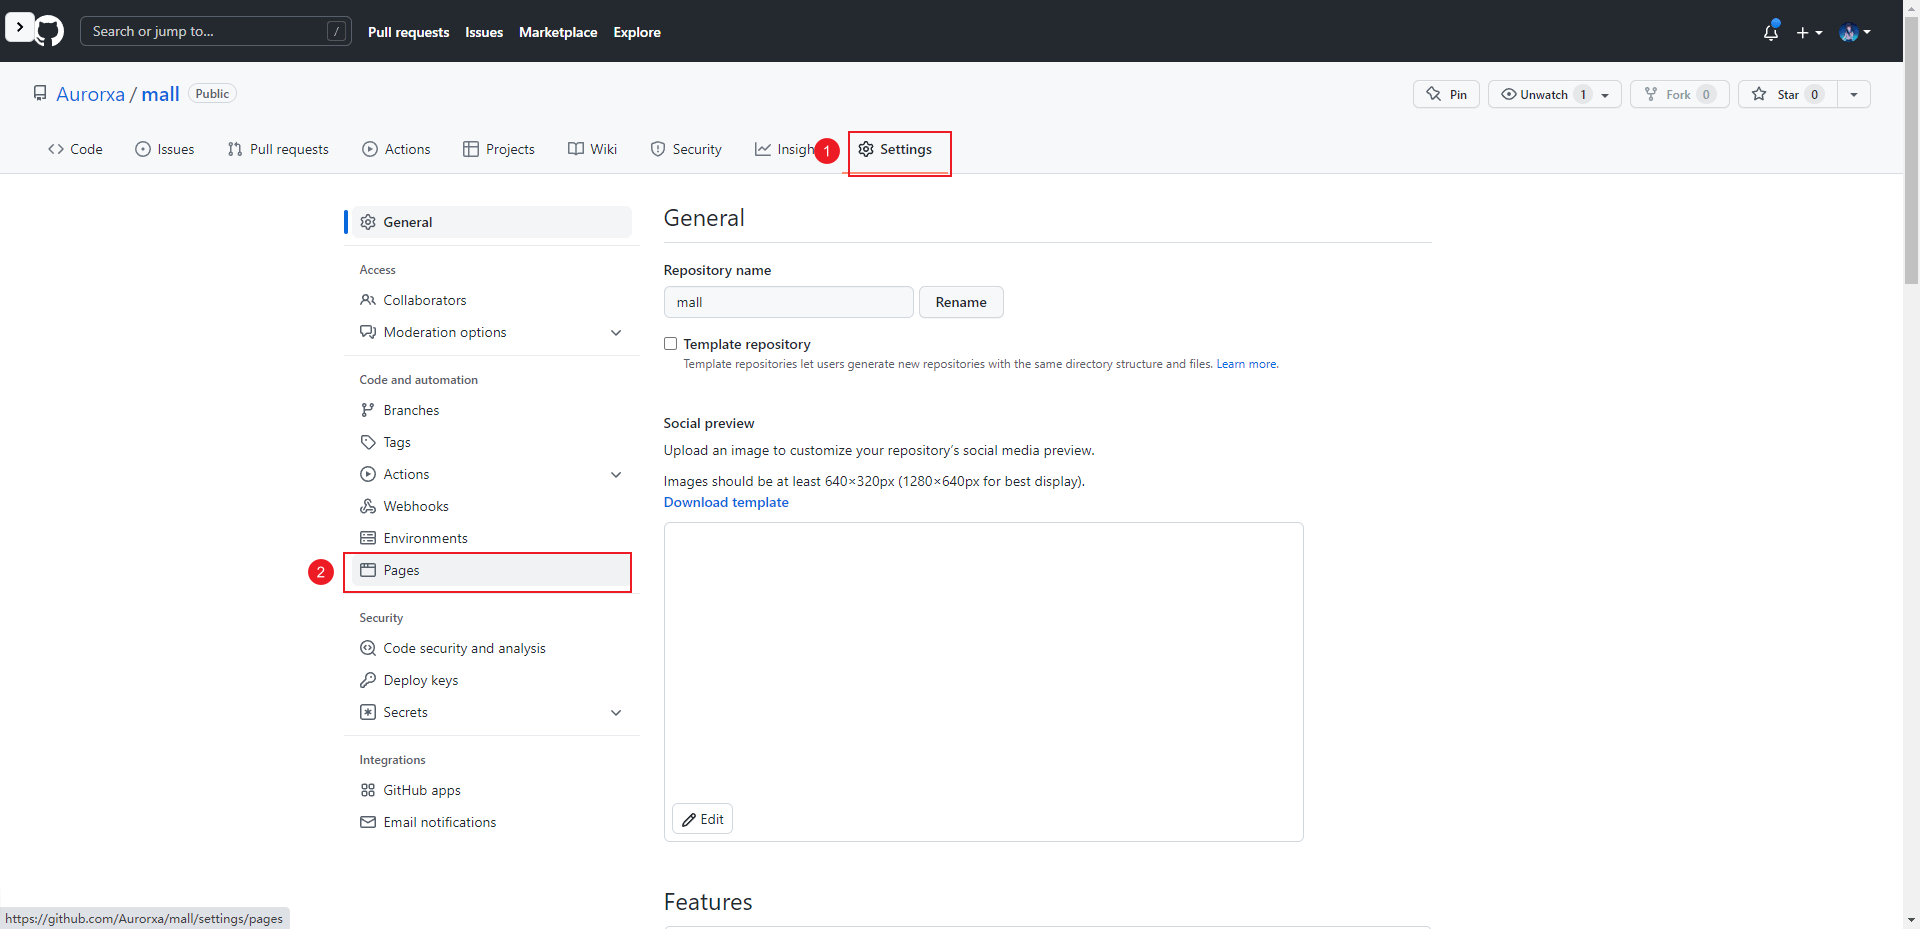This screenshot has height=929, width=1920.
Task: Enable the Template repository checkbox
Action: 671,344
